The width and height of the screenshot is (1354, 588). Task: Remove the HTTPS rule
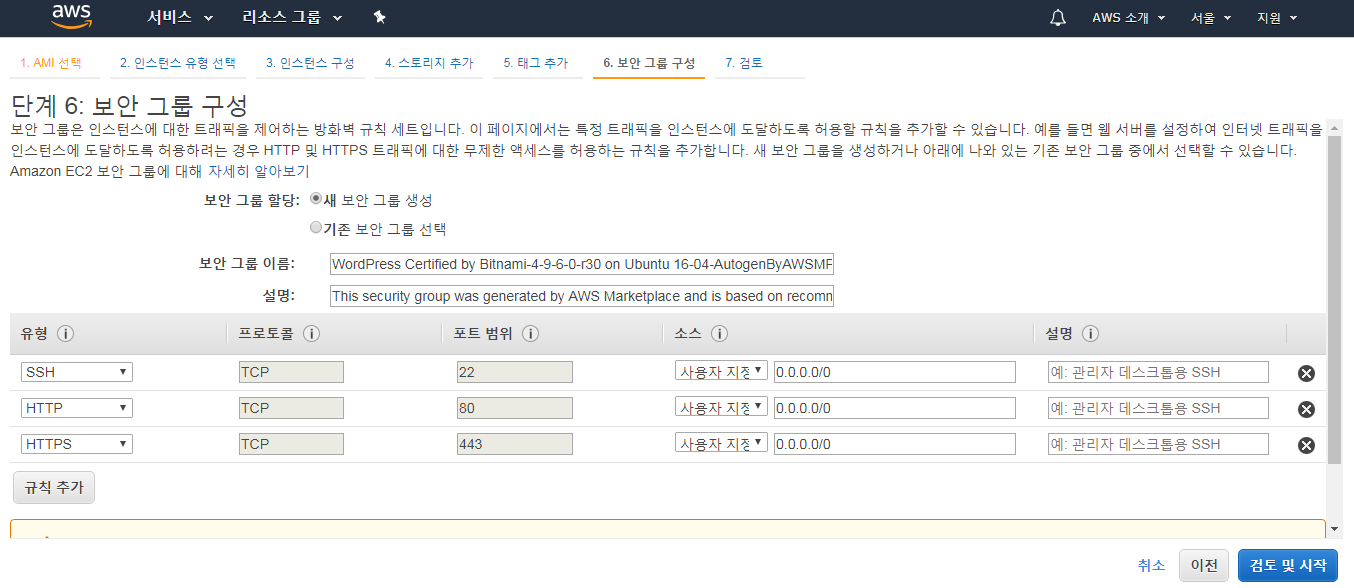(1306, 445)
